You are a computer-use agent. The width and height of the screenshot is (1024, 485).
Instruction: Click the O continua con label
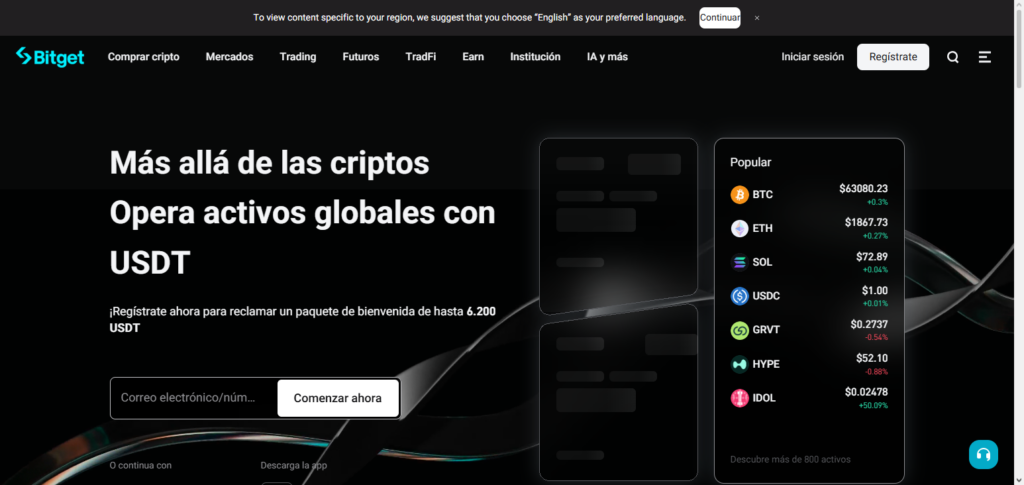tap(140, 465)
